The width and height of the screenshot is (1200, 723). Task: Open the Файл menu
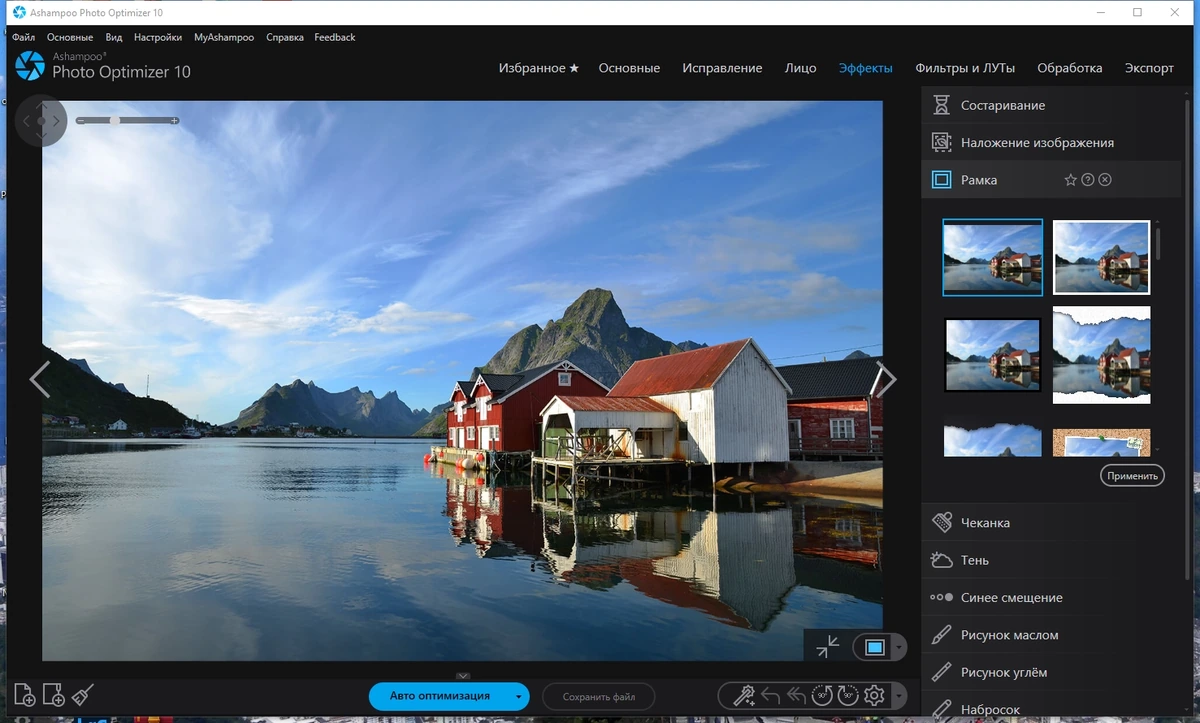[x=23, y=37]
